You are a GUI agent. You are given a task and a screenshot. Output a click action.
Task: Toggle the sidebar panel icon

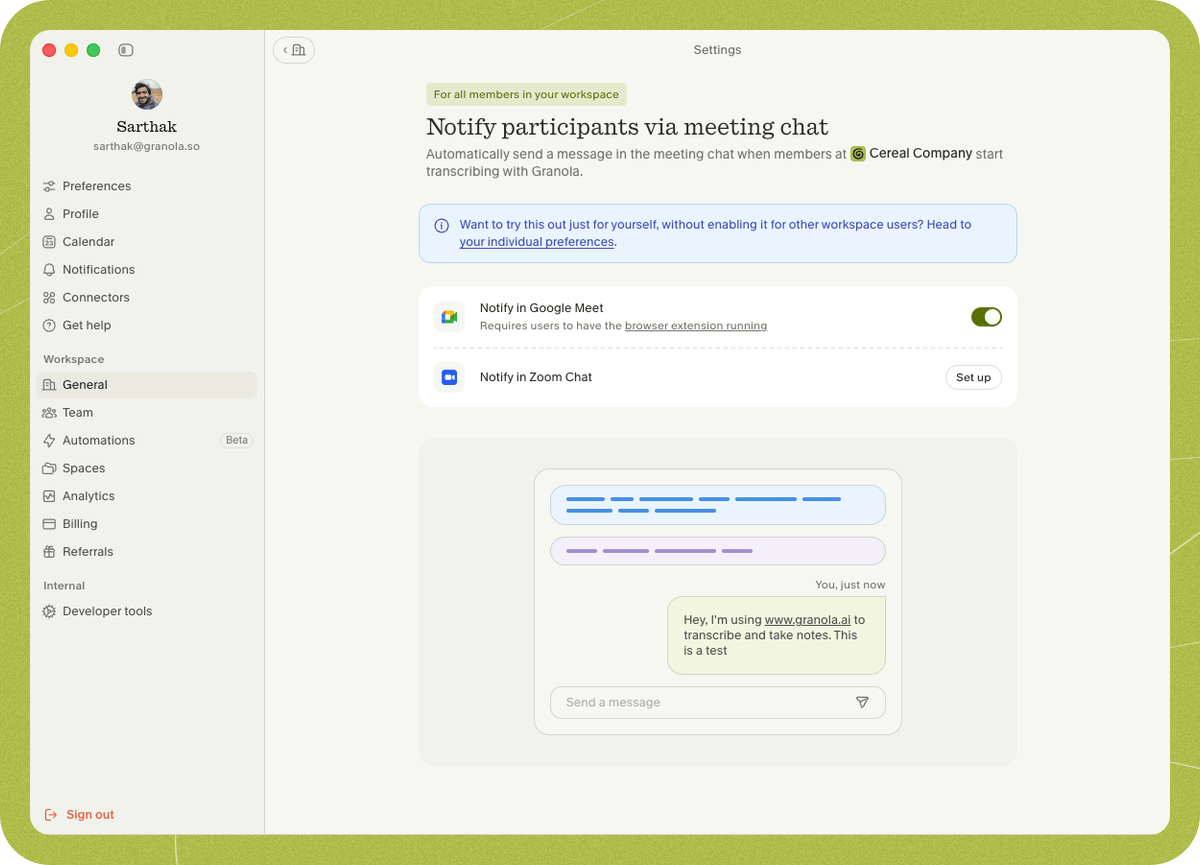125,50
